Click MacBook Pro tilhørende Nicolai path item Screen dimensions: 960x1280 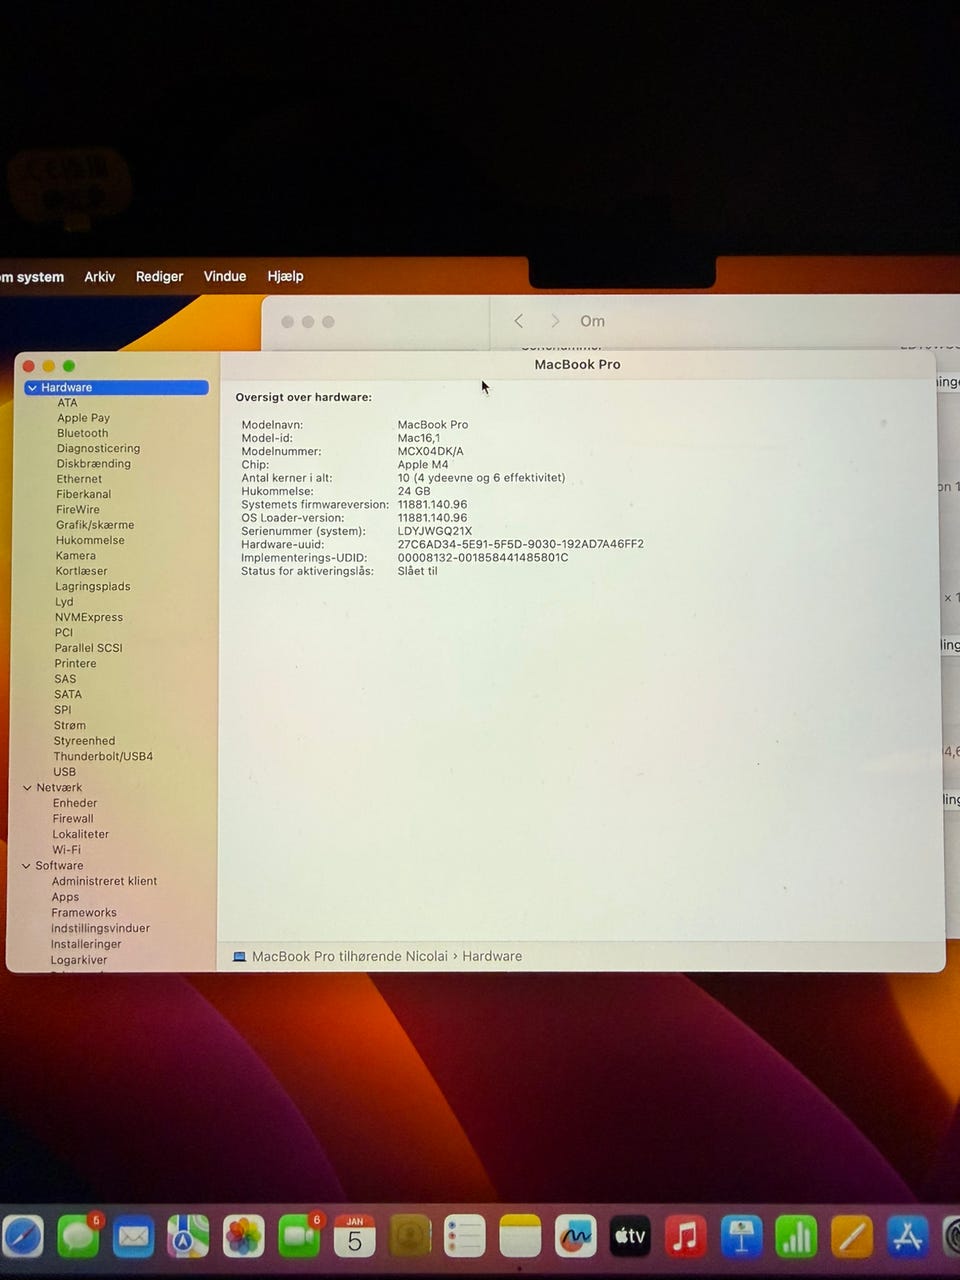(348, 956)
